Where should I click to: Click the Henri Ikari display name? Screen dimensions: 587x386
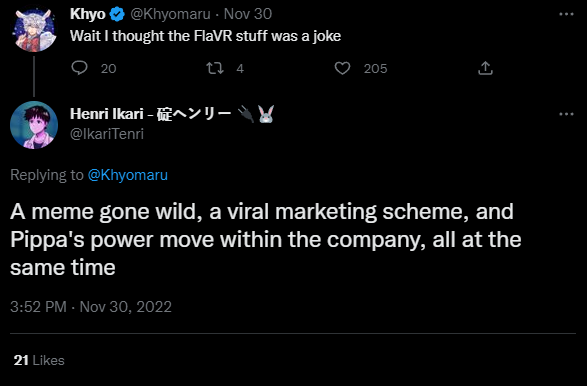[x=107, y=114]
